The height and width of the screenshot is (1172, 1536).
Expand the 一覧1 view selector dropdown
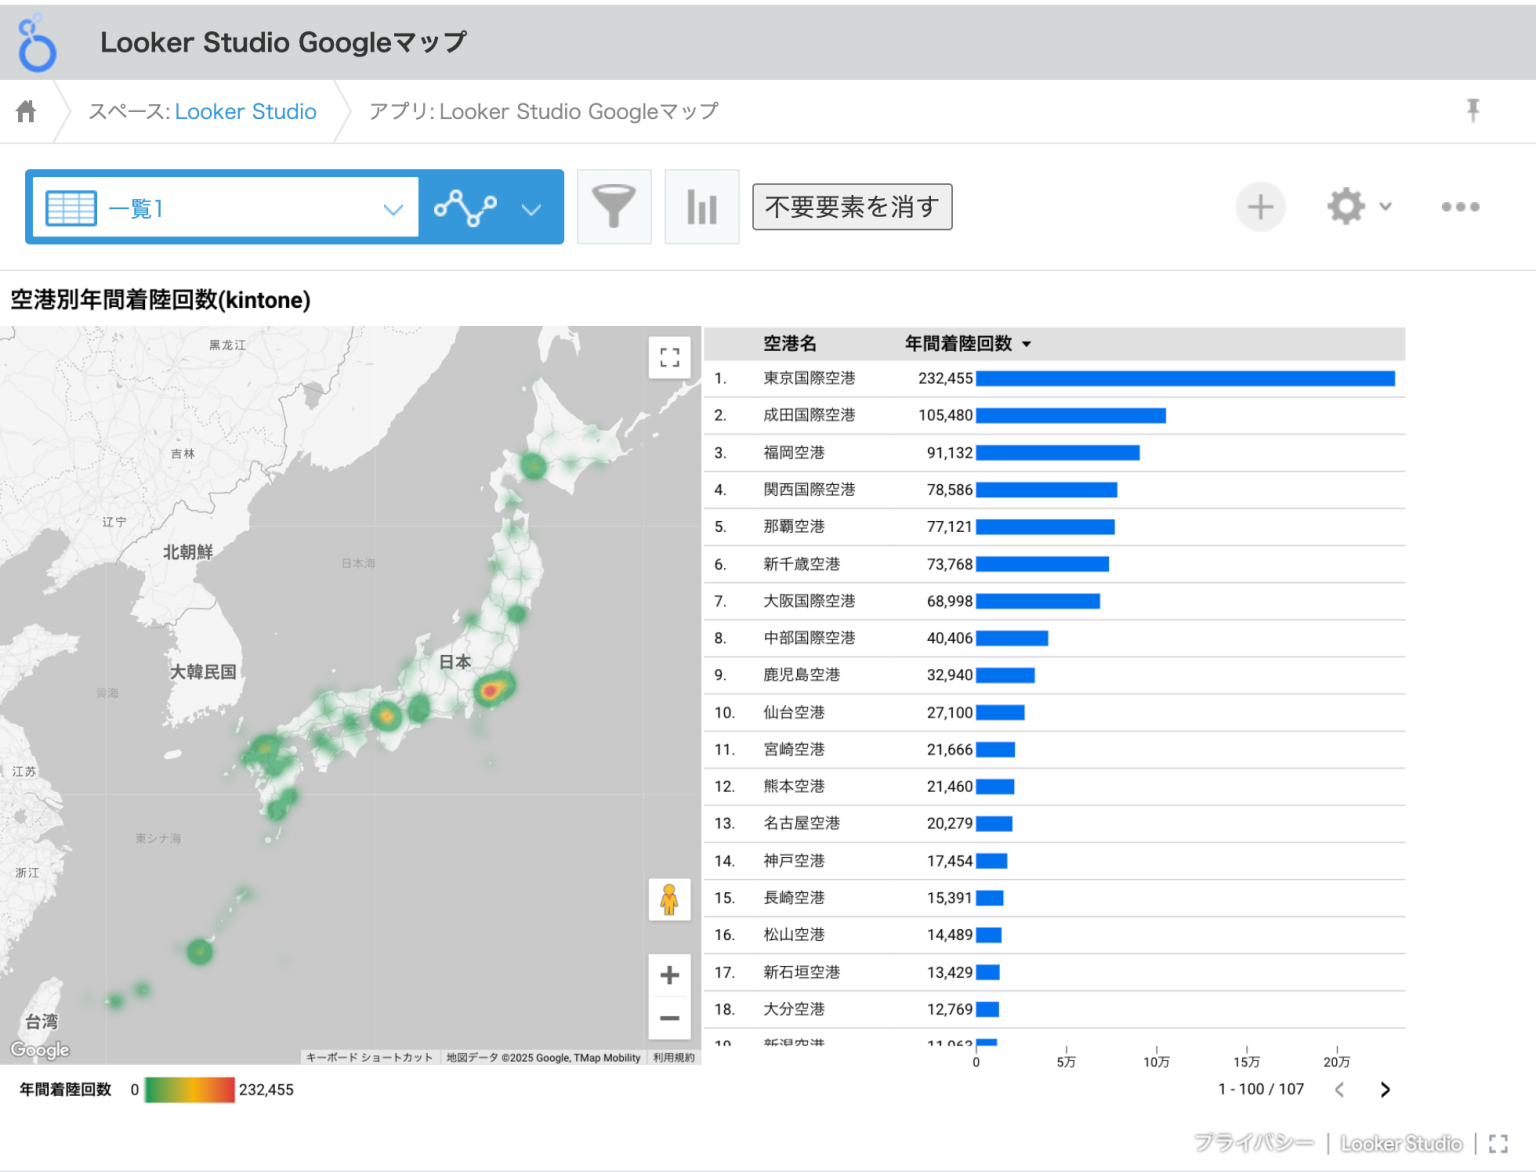[x=391, y=207]
